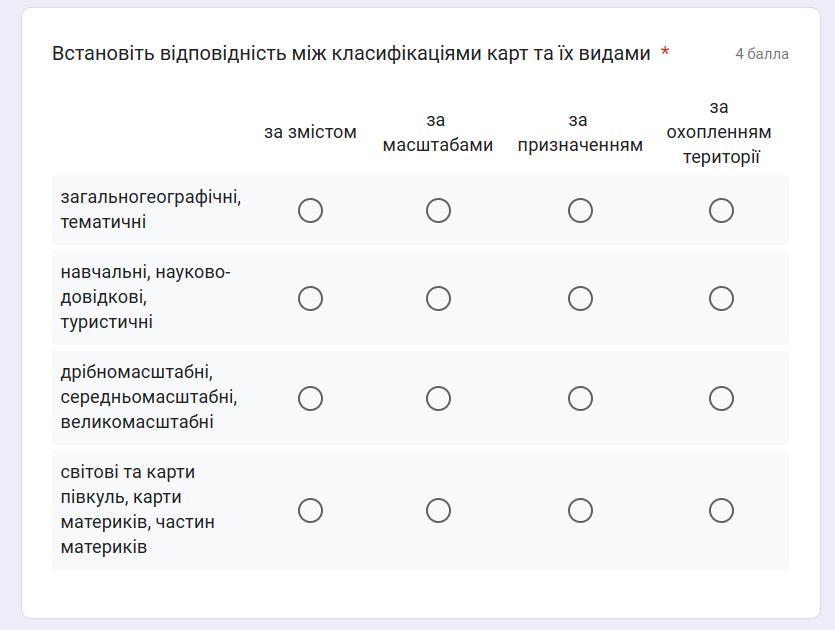The width and height of the screenshot is (835, 630).
Task: Click the 'за призначенням' column header
Action: pos(580,133)
